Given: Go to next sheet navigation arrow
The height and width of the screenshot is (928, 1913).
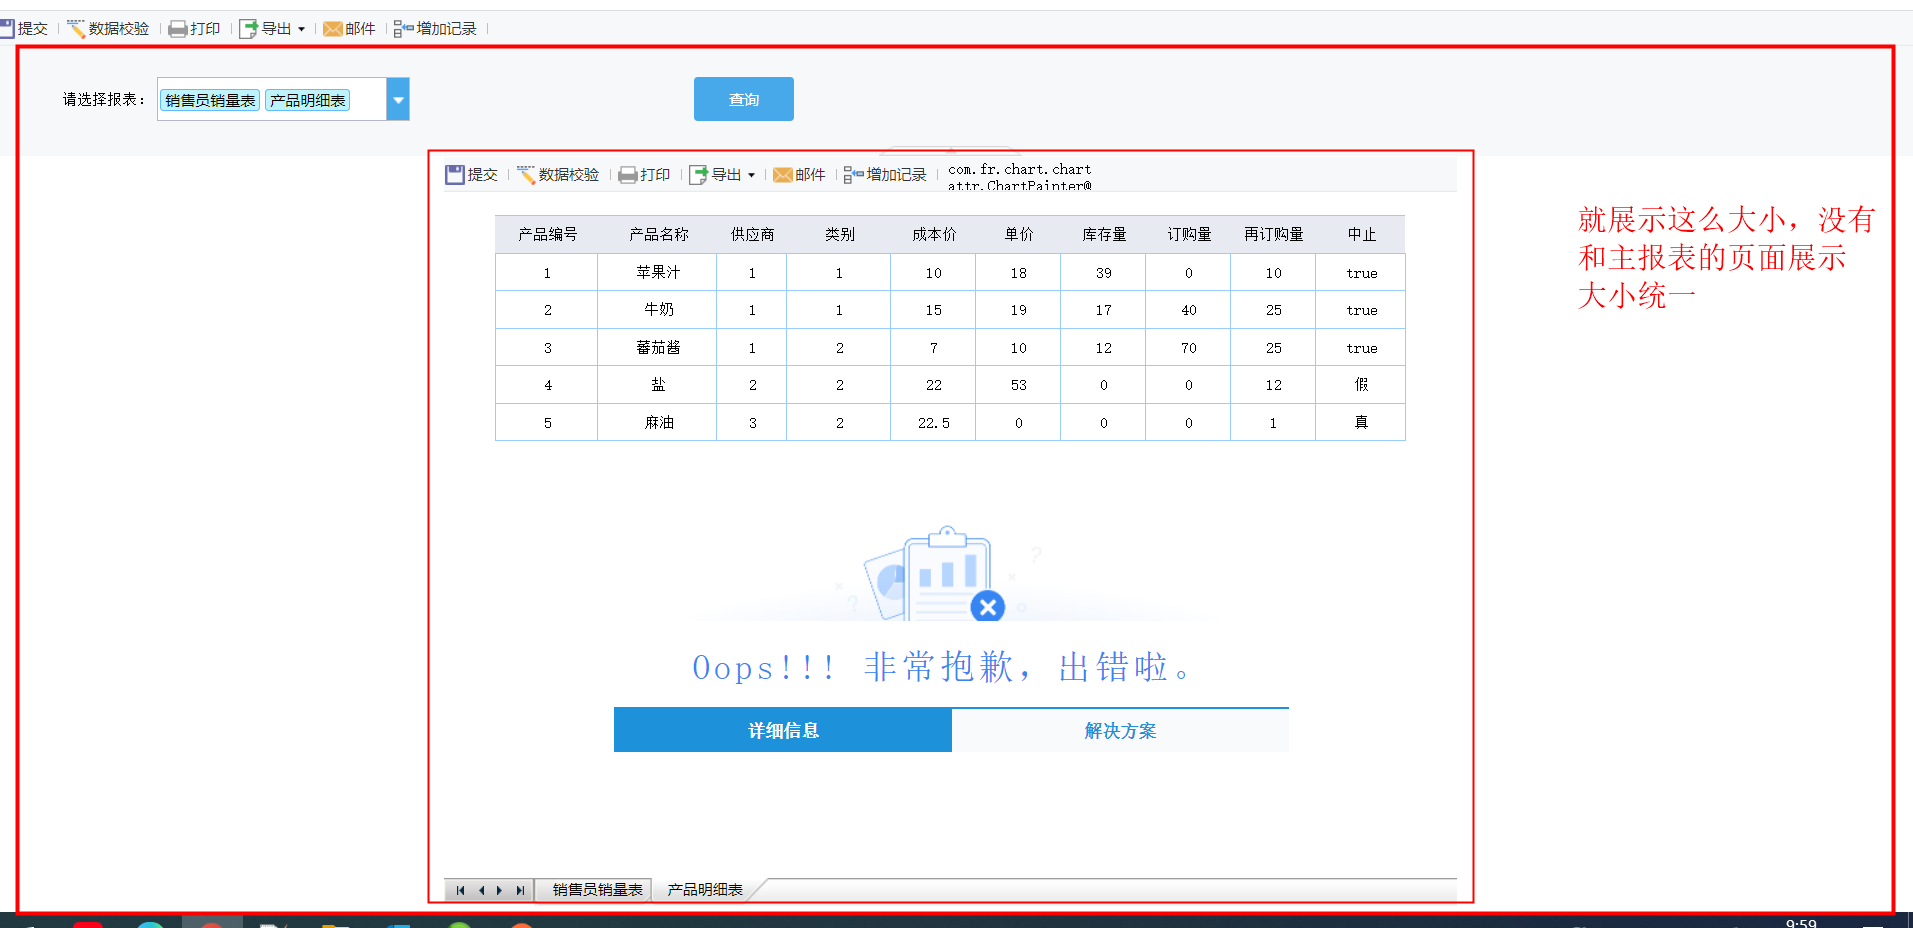Looking at the screenshot, I should click(500, 890).
